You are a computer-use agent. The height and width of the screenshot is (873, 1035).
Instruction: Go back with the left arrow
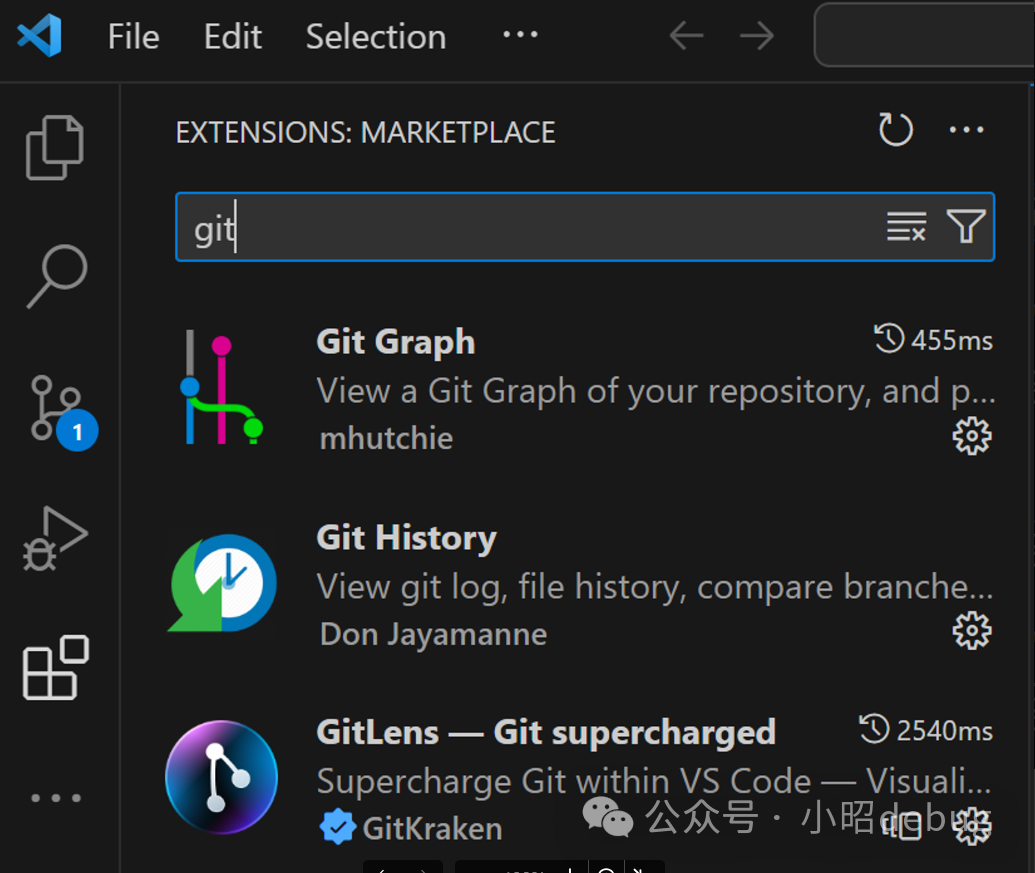(686, 36)
